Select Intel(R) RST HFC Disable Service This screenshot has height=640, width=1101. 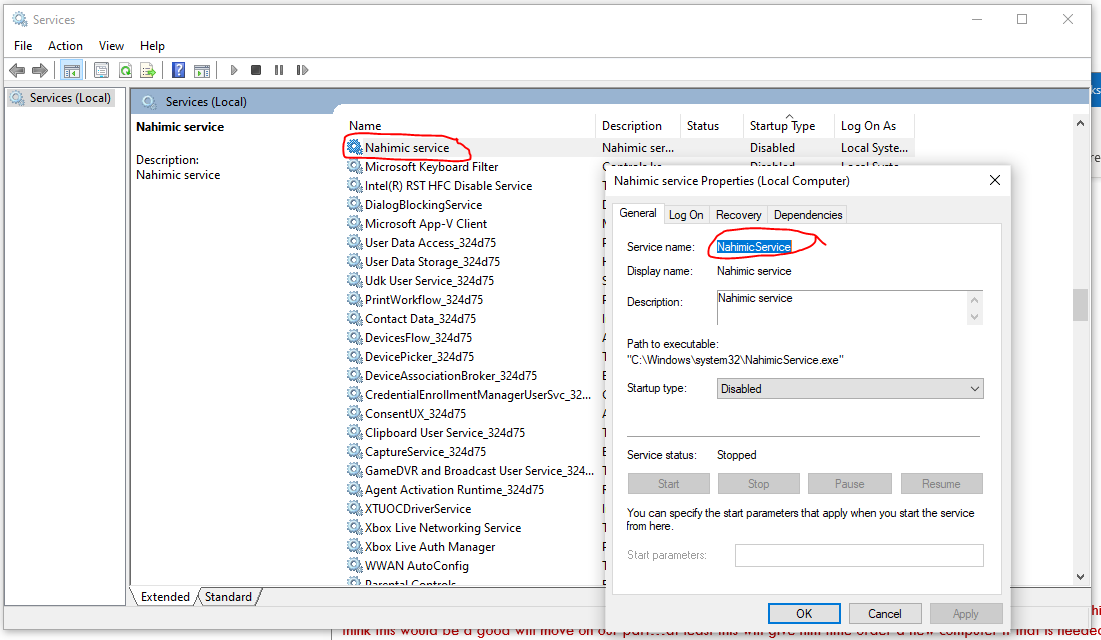coord(448,185)
